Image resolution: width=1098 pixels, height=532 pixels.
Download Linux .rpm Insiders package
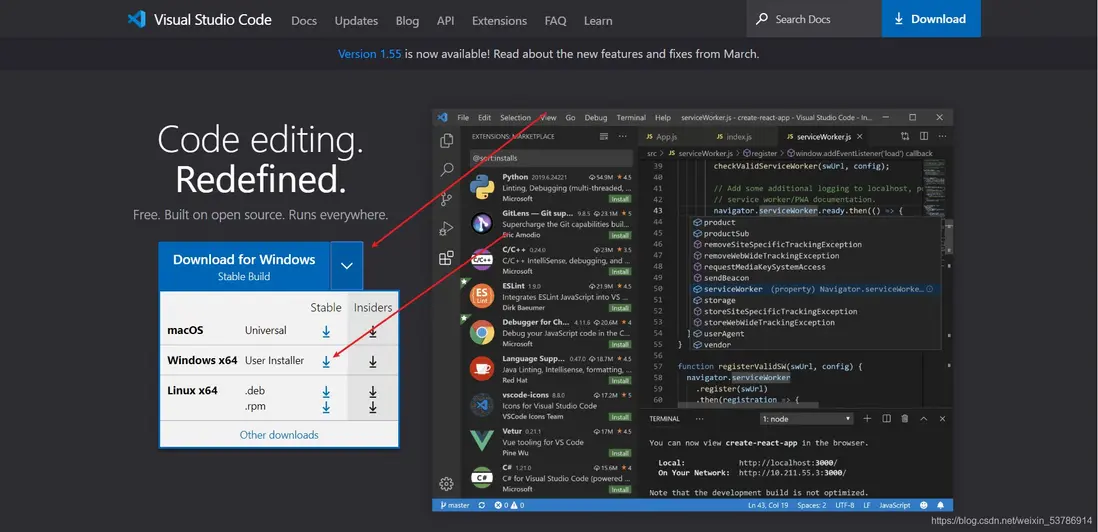[x=373, y=407]
